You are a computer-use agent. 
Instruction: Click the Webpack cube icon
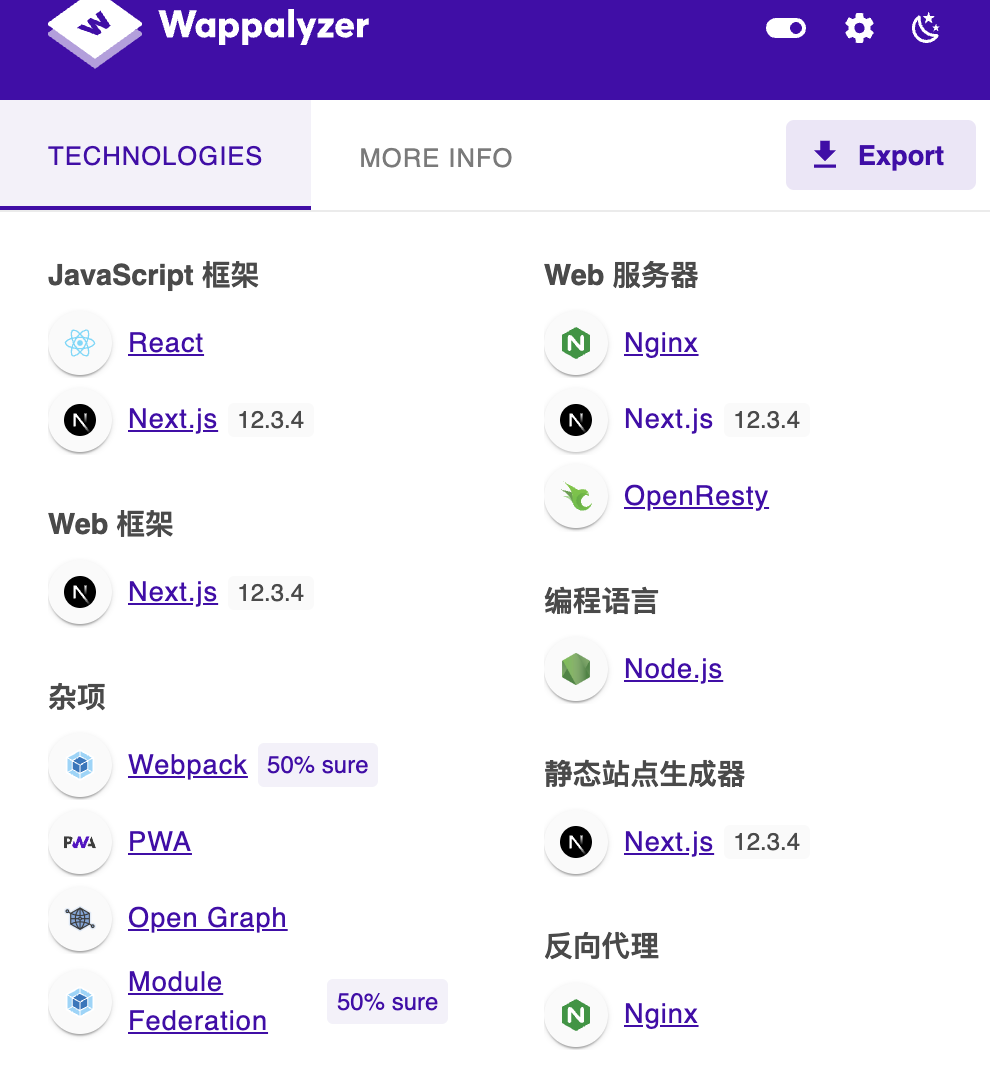(80, 765)
